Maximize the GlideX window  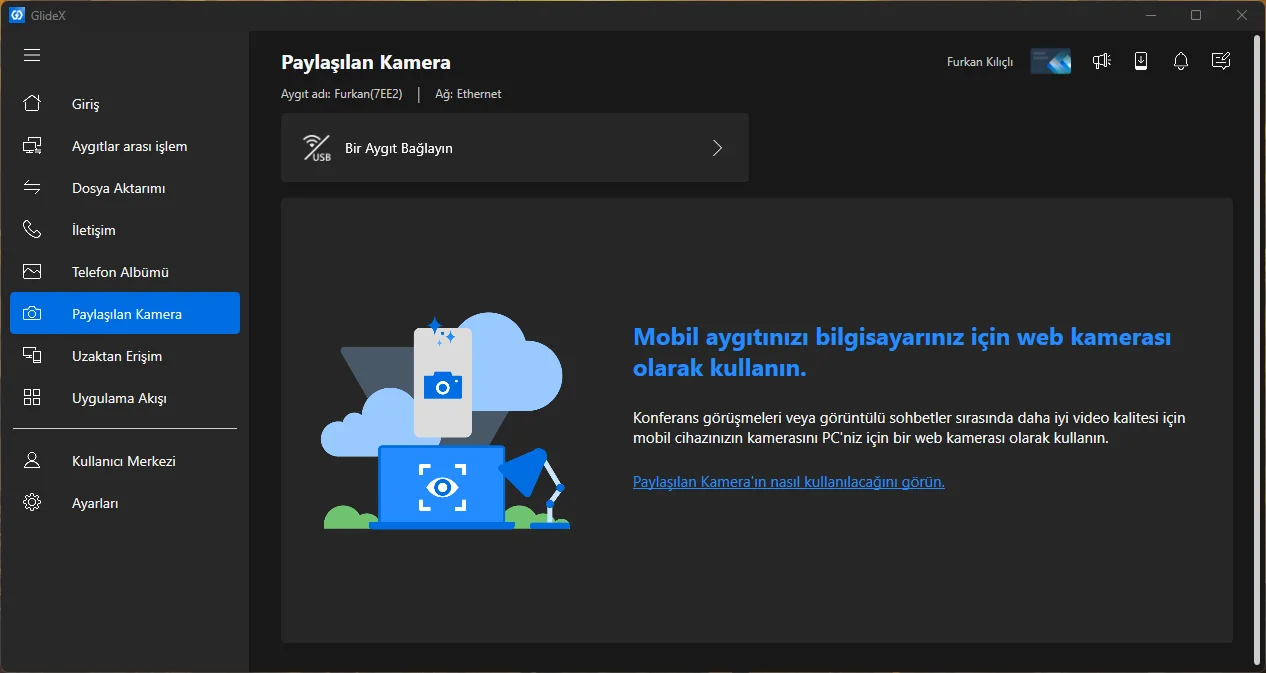(1196, 15)
